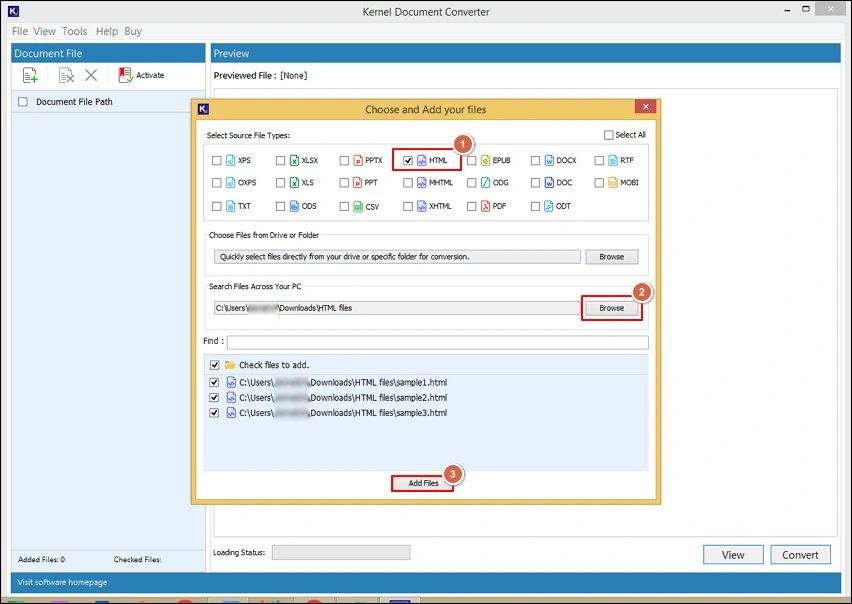Image resolution: width=852 pixels, height=604 pixels.
Task: Click the EPUB file type icon
Action: tap(485, 160)
